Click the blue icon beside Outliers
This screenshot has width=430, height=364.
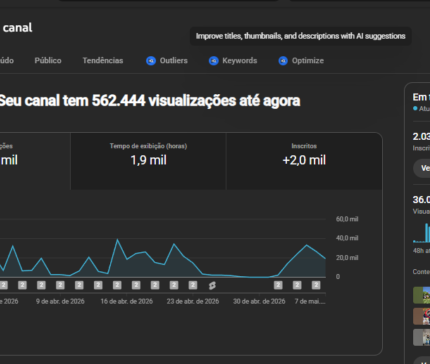click(151, 61)
